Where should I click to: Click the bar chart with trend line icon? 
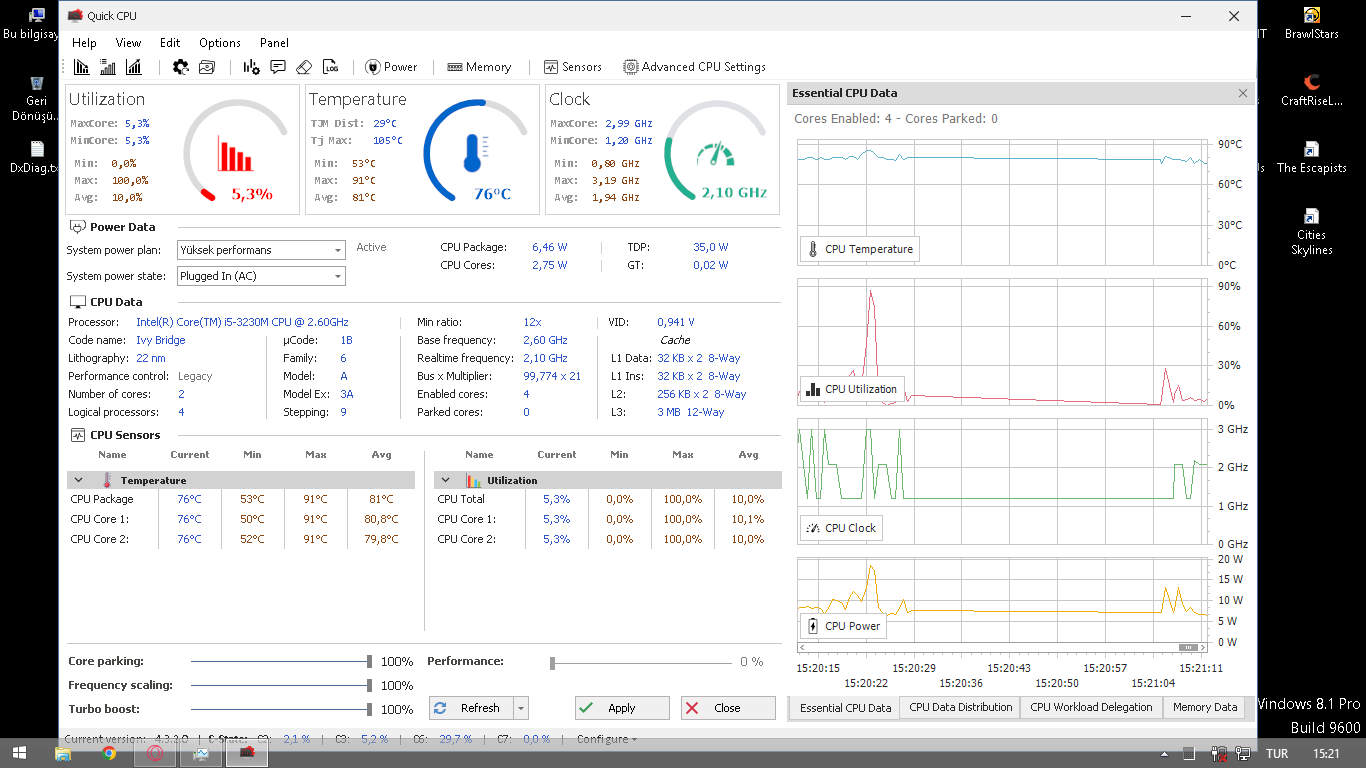[x=133, y=67]
